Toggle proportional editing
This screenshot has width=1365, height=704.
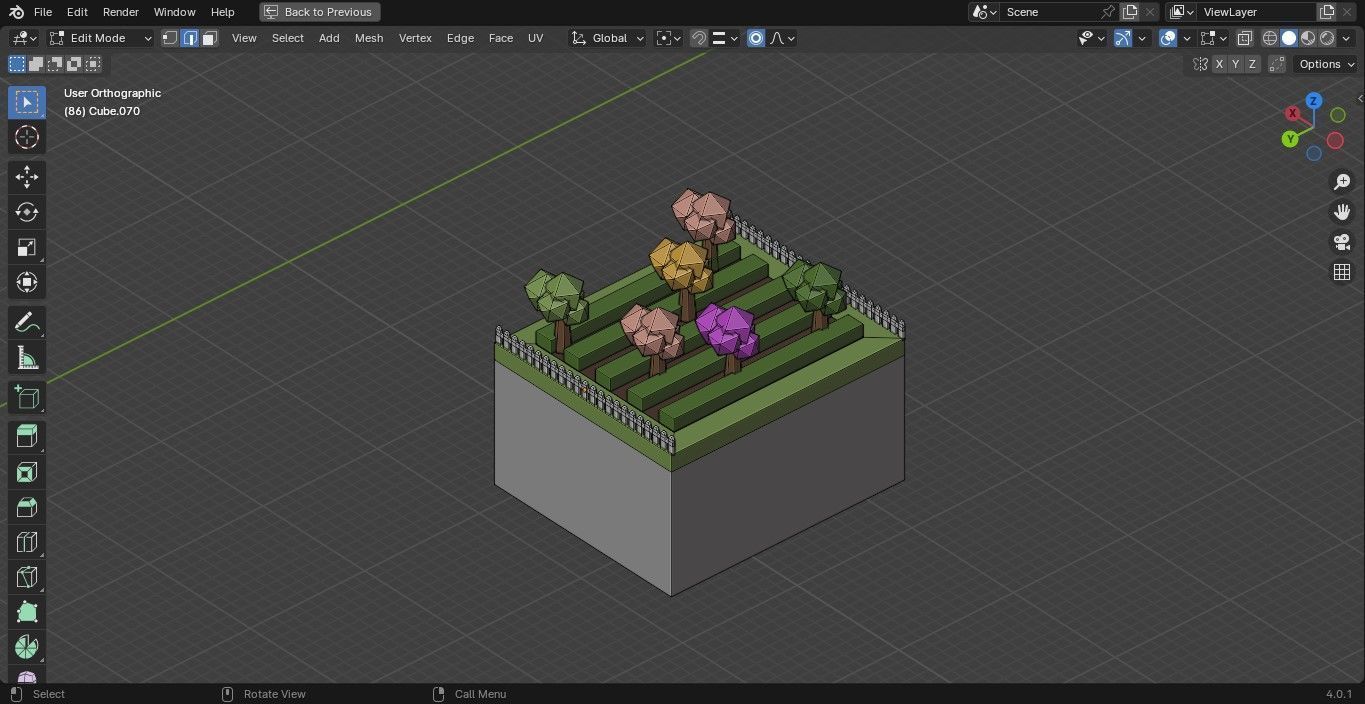point(756,38)
